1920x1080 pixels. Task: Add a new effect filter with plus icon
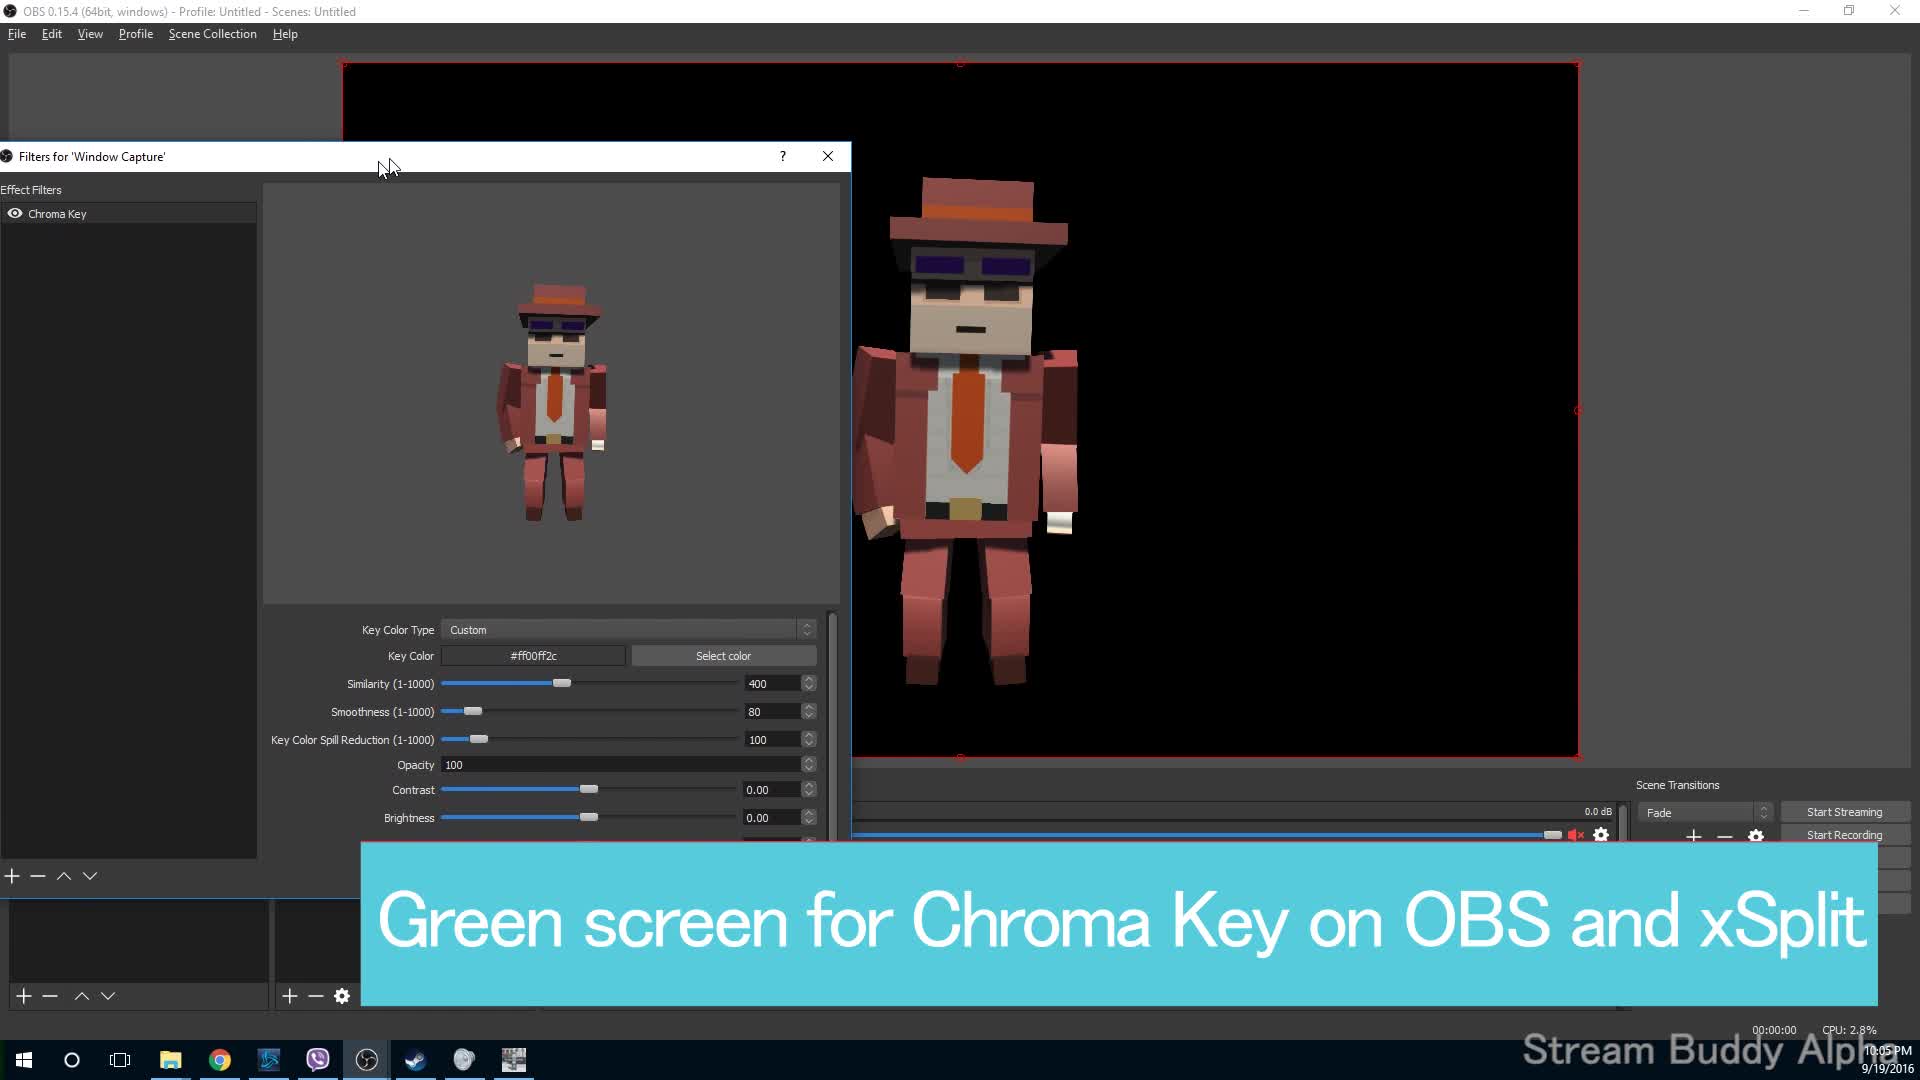[x=12, y=876]
